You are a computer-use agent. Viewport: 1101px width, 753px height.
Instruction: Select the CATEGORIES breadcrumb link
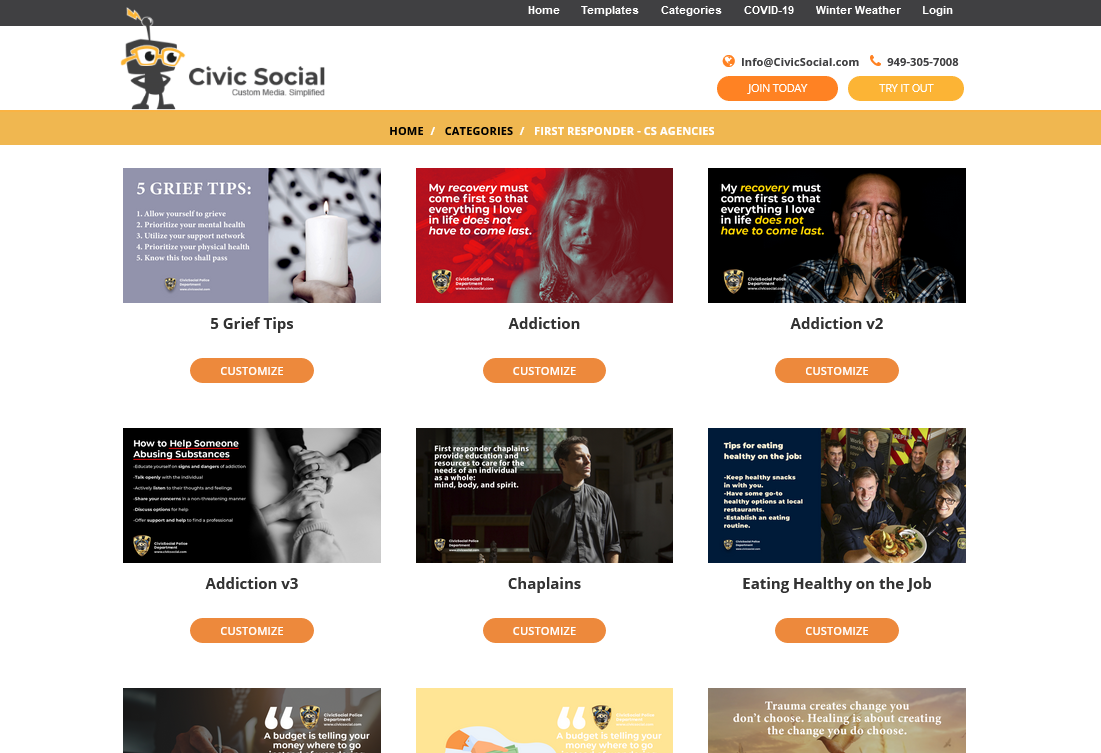[479, 131]
